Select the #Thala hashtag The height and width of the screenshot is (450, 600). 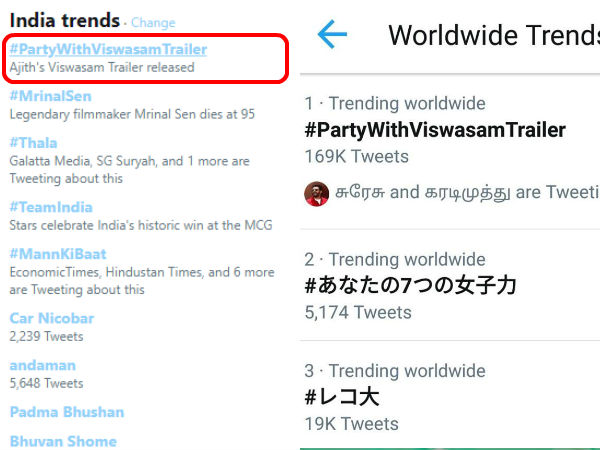pos(34,143)
